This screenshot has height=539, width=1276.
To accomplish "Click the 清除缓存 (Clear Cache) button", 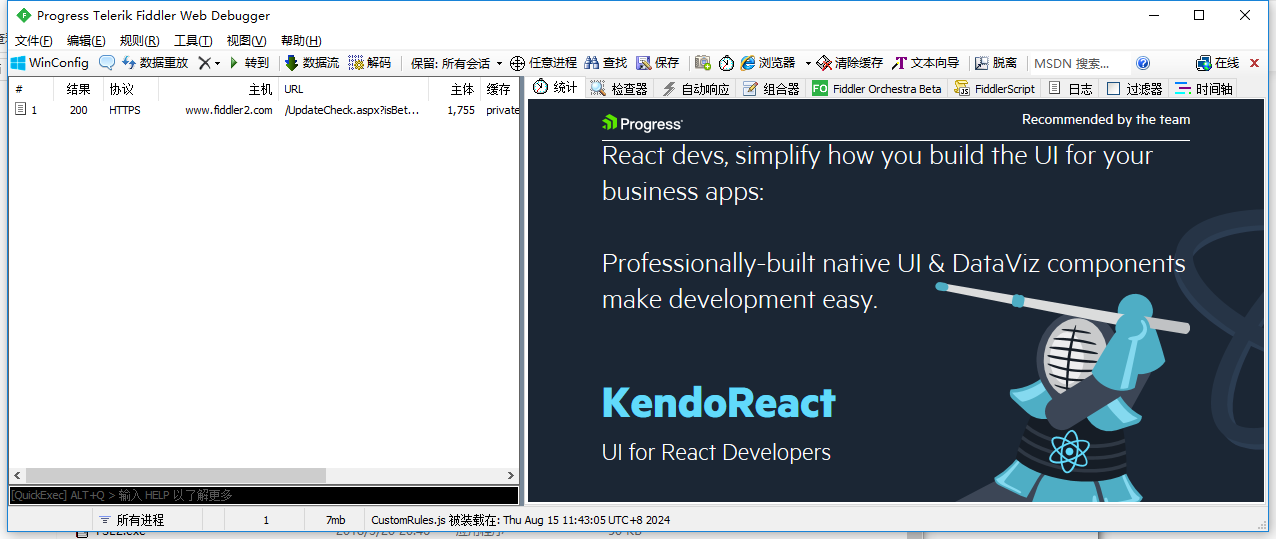I will 849,63.
